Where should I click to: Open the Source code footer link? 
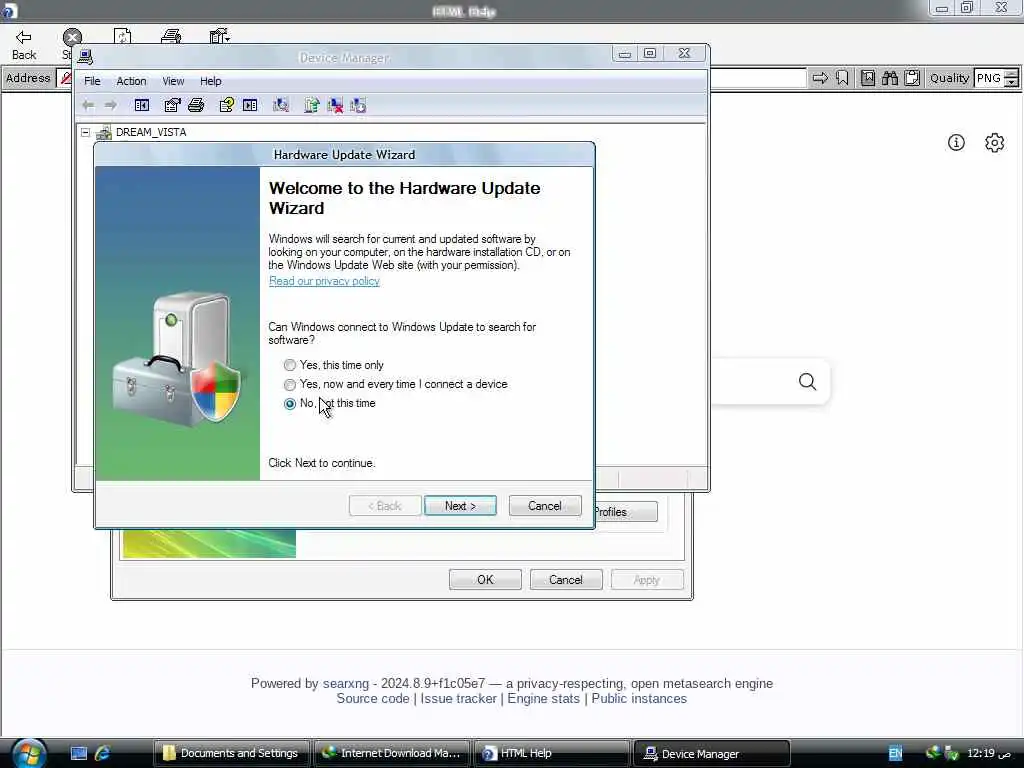point(373,698)
